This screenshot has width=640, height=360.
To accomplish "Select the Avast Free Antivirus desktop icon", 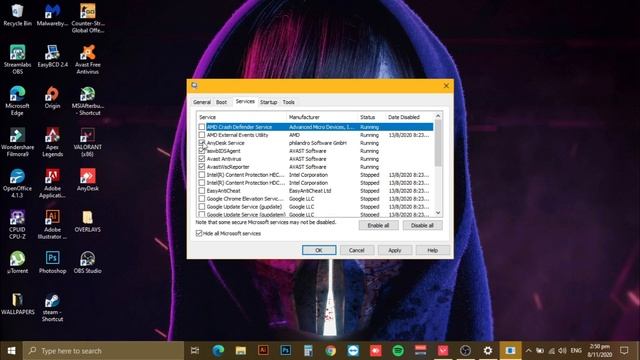I will coord(88,60).
